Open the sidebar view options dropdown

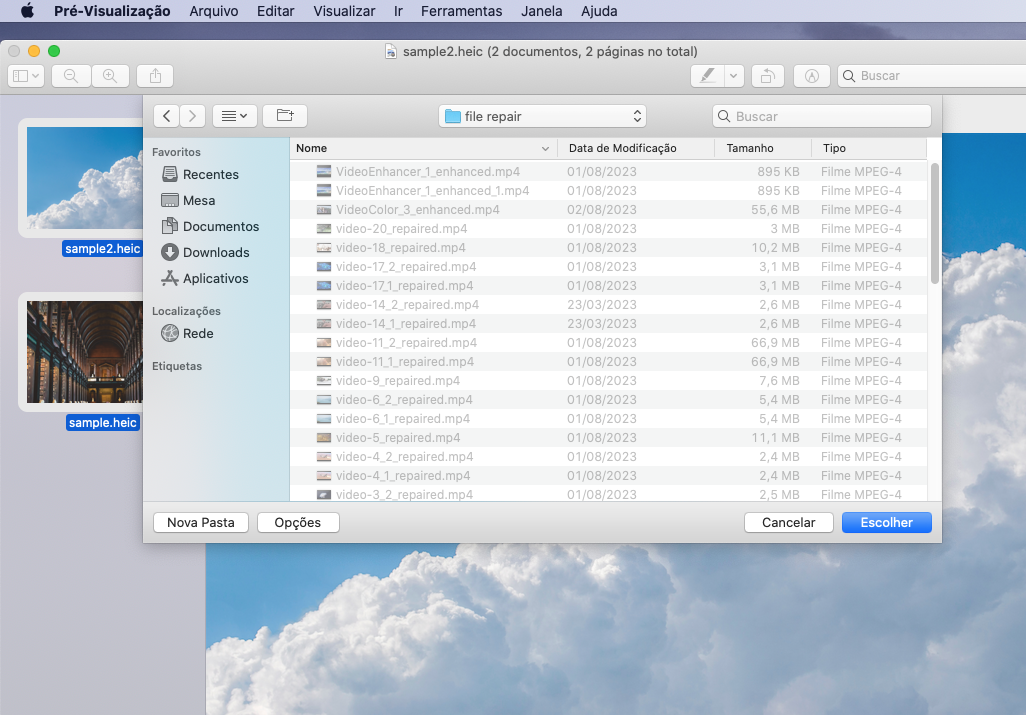26,76
